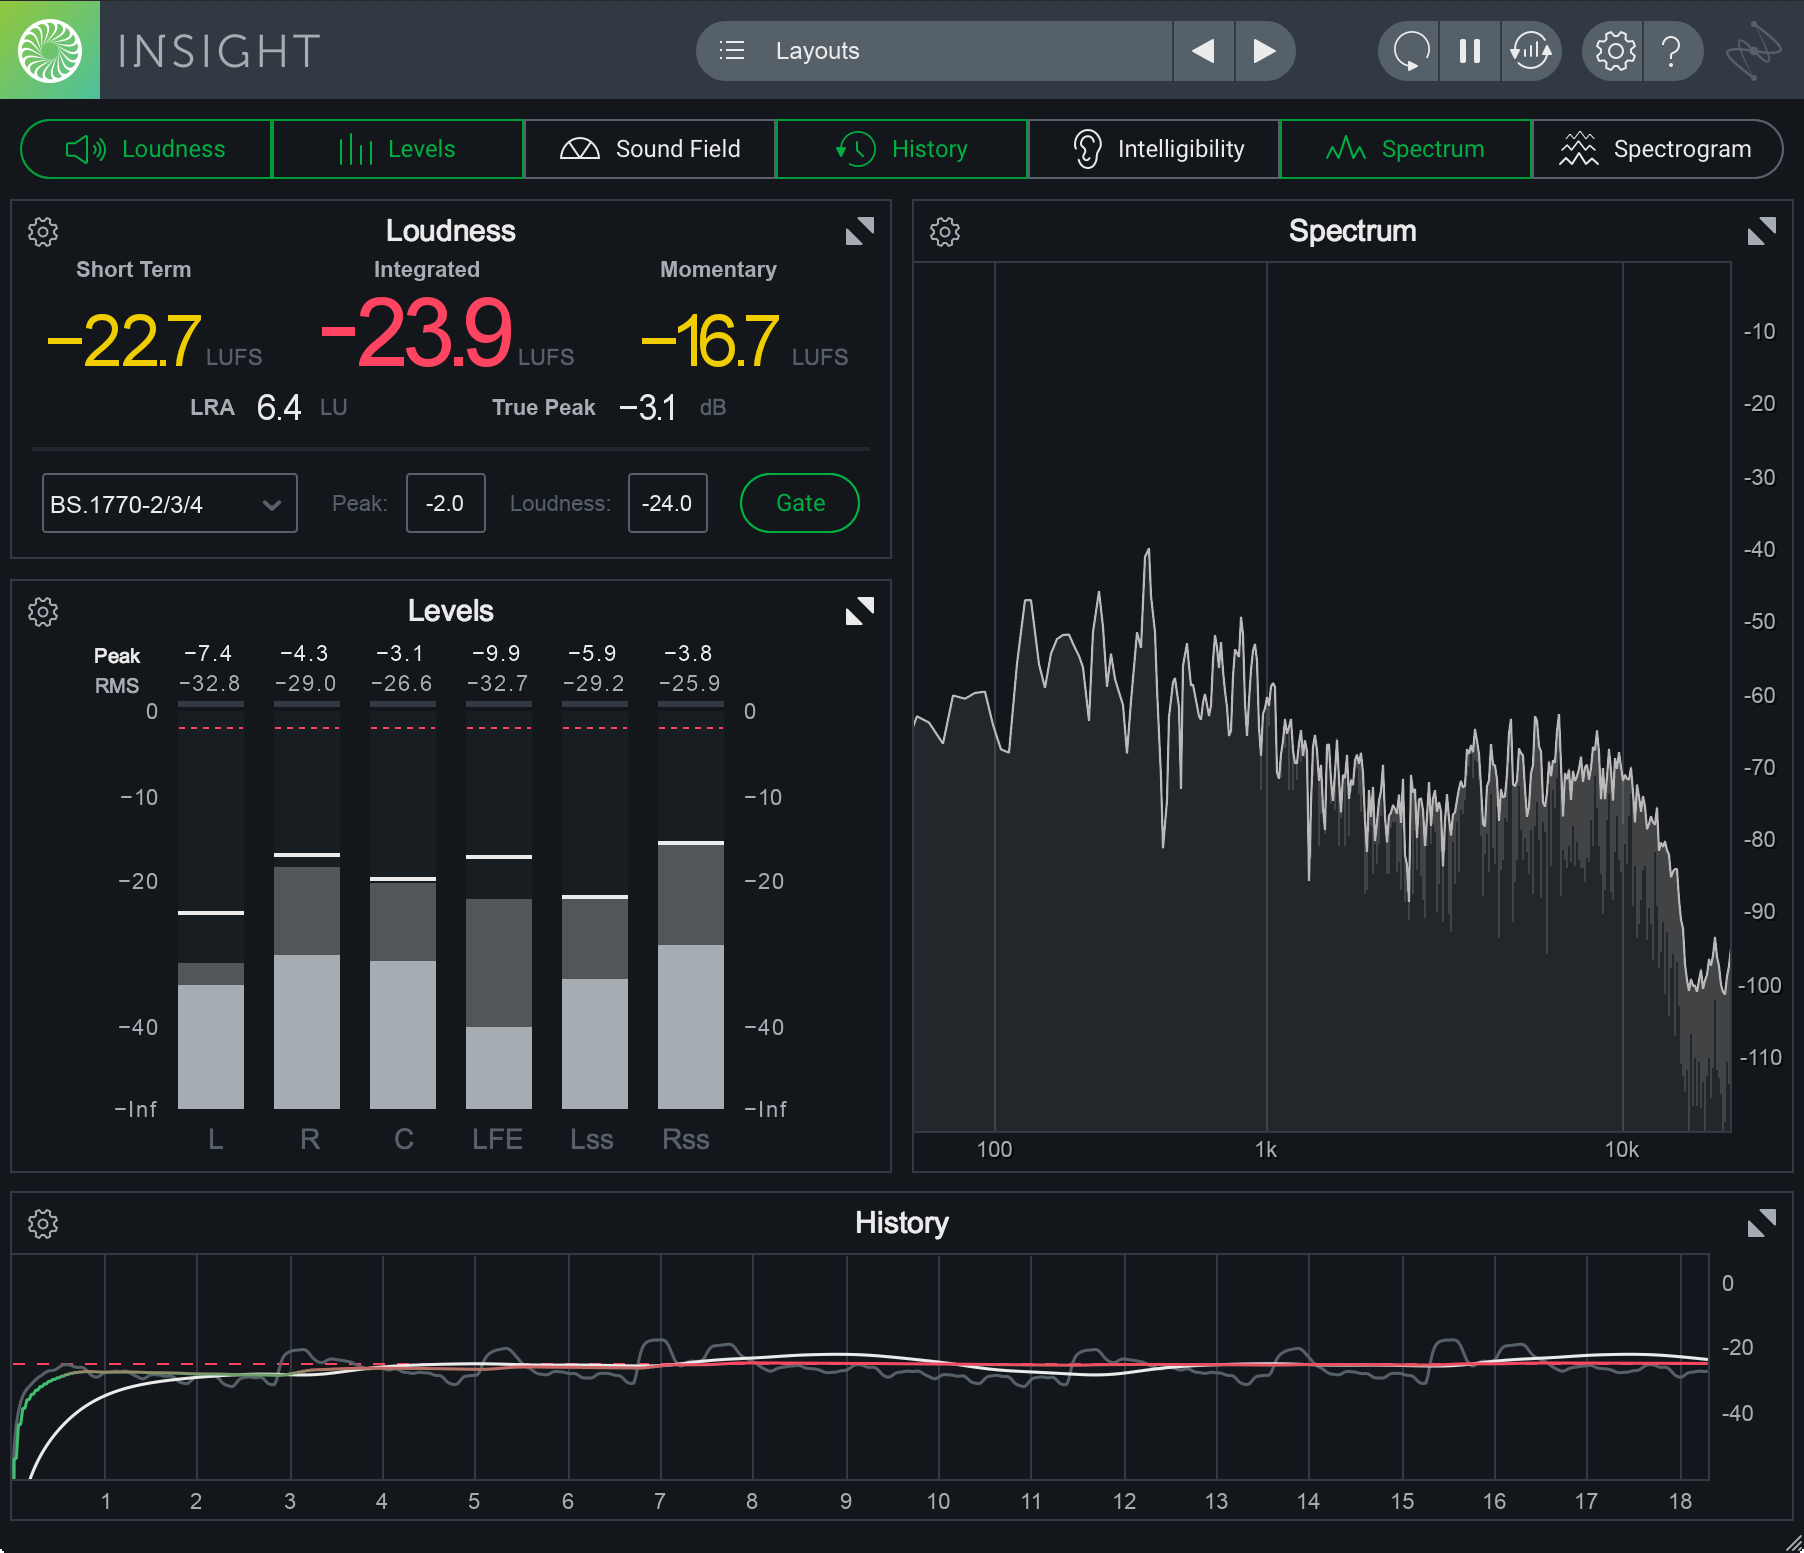Toggle the History module tab
The width and height of the screenshot is (1804, 1553).
902,149
